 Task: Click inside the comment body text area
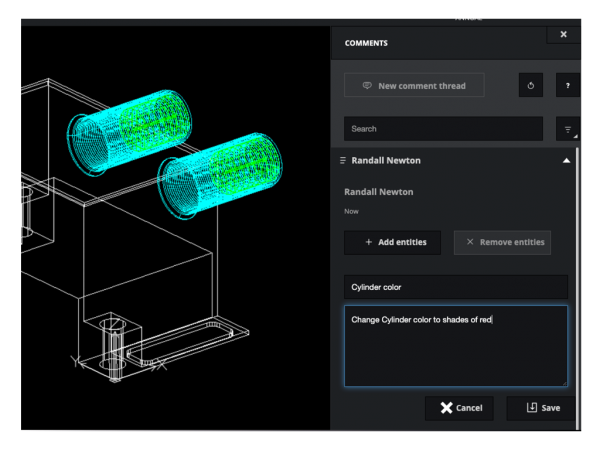455,350
